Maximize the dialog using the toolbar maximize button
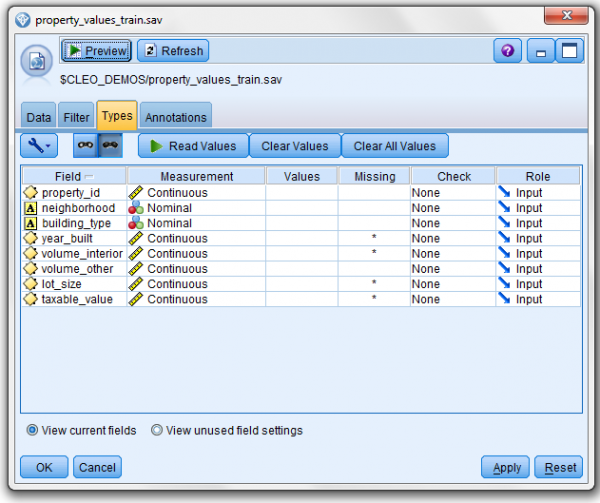This screenshot has width=600, height=503. point(569,51)
